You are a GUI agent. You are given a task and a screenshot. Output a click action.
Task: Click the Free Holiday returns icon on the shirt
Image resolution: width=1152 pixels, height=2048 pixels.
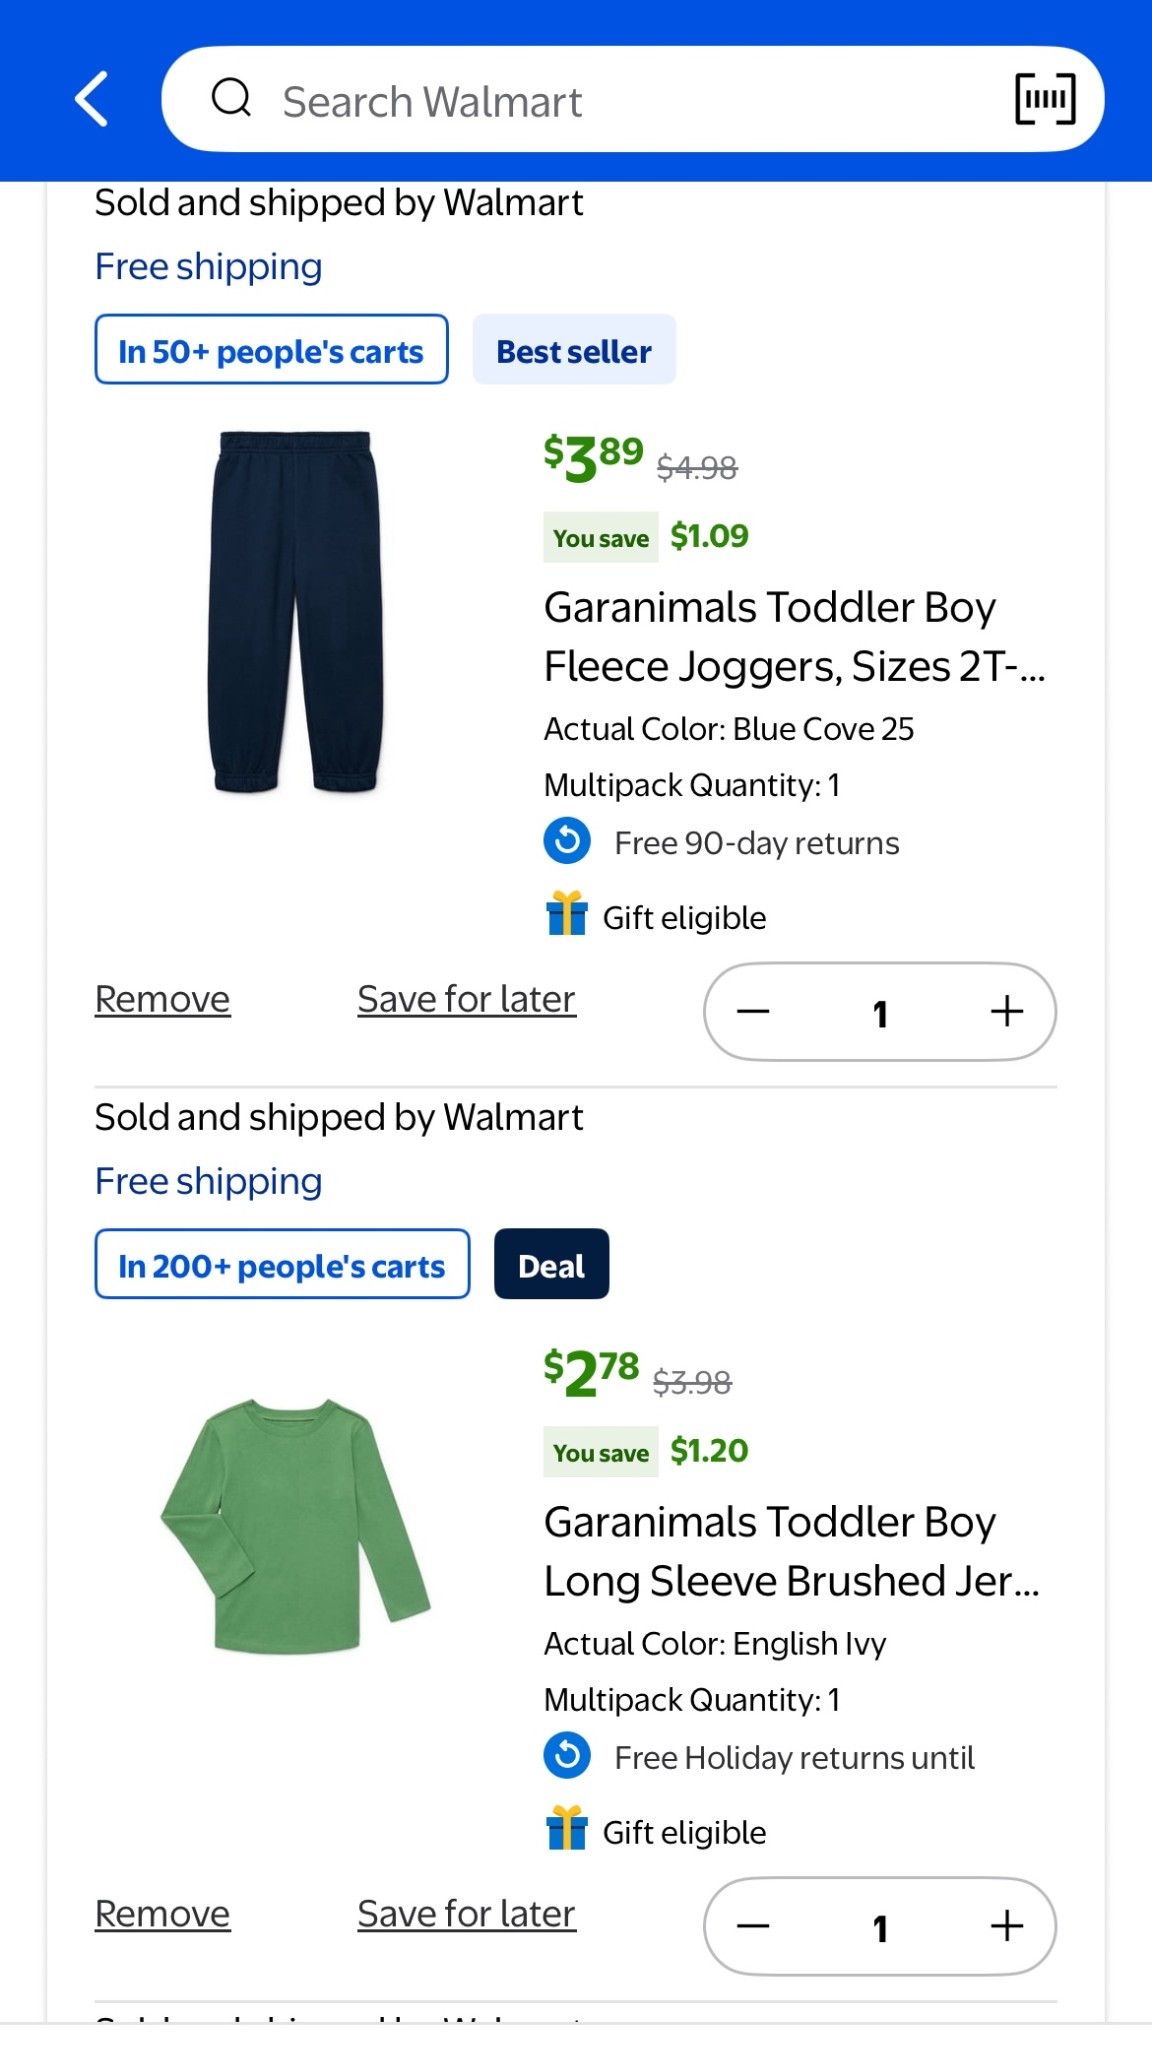[x=566, y=1755]
